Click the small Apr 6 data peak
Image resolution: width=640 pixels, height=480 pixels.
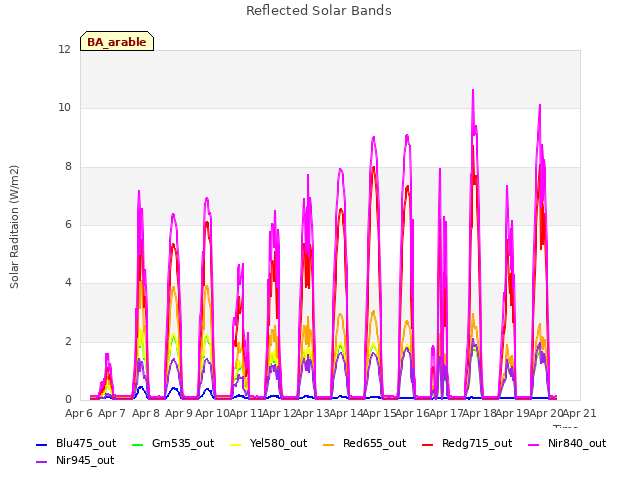(x=107, y=354)
